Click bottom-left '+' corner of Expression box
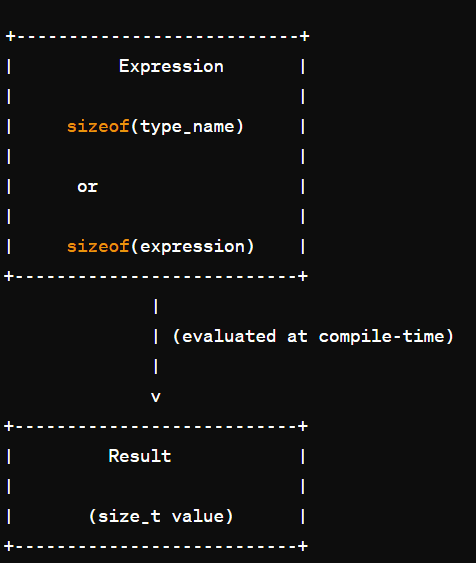This screenshot has width=476, height=563. point(9,276)
